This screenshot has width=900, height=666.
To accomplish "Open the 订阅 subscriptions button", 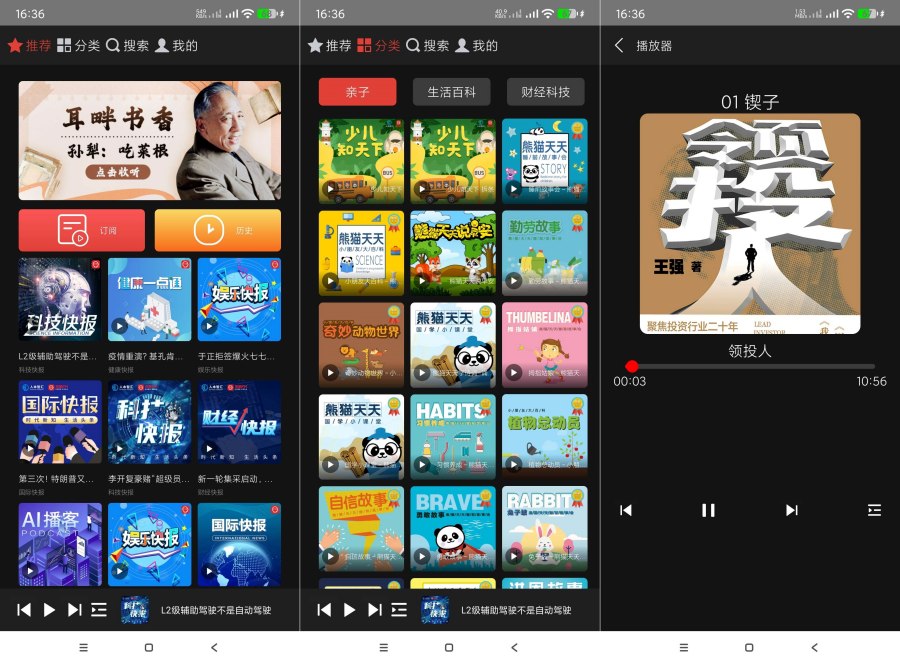I will 82,230.
